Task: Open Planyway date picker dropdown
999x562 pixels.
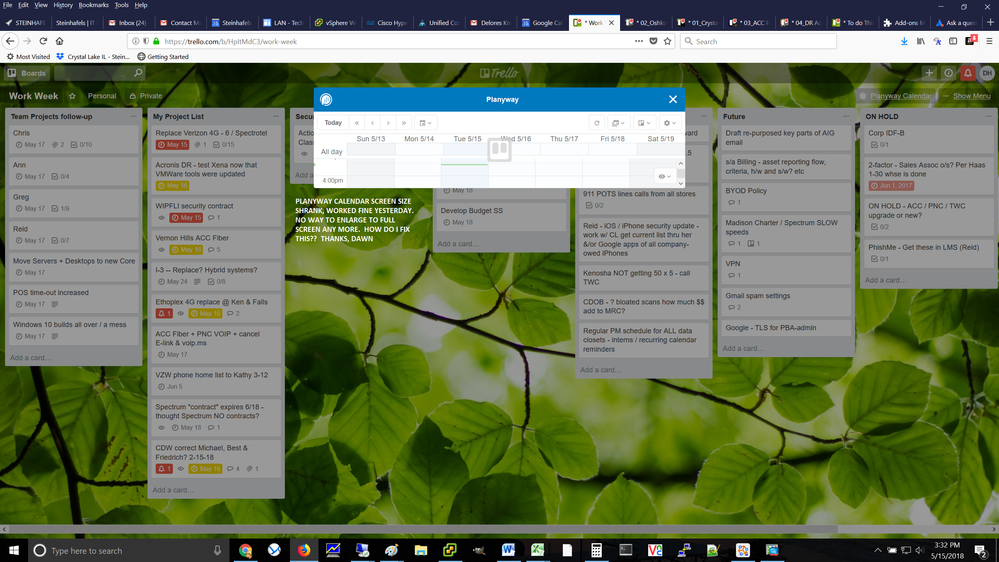Action: point(425,123)
